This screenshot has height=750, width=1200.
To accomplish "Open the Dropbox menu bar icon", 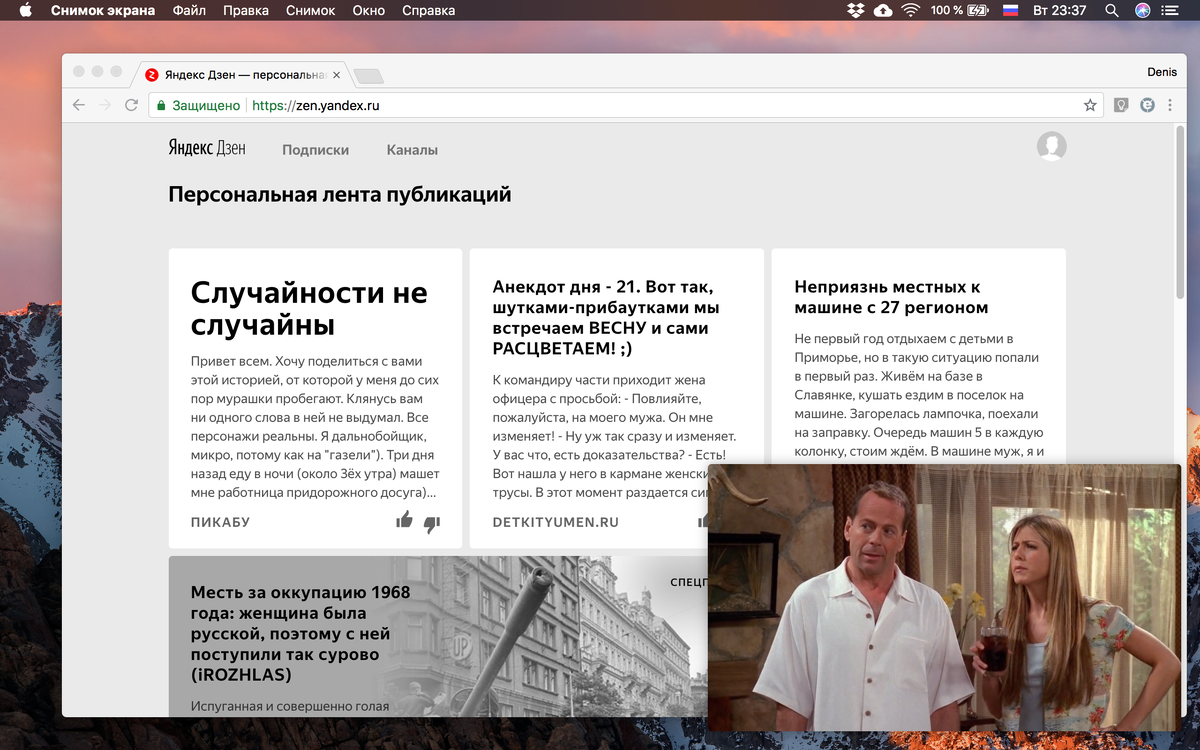I will [856, 10].
